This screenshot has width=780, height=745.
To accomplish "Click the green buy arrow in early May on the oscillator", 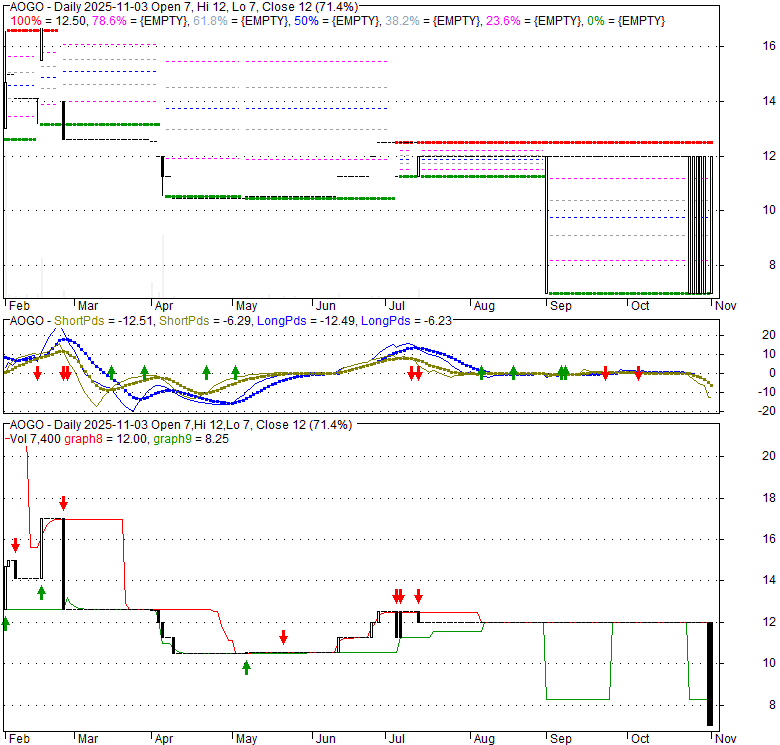I will (235, 372).
